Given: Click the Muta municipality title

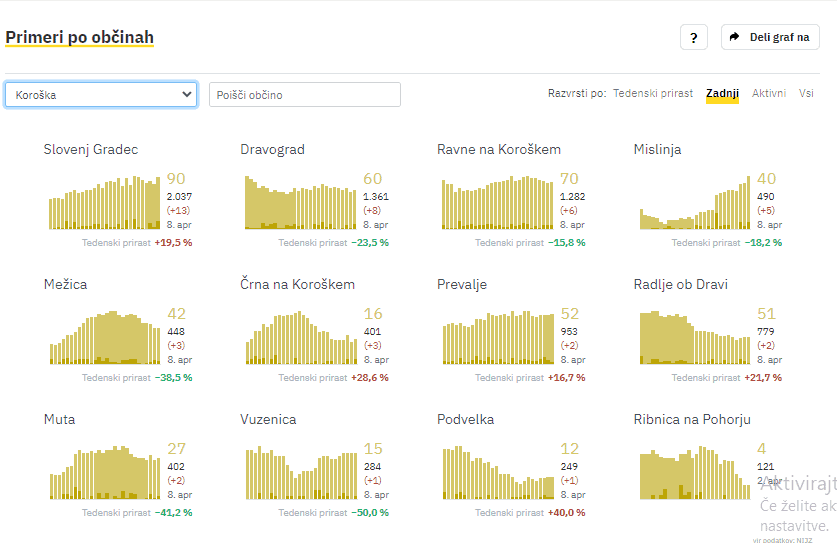Looking at the screenshot, I should pos(59,420).
